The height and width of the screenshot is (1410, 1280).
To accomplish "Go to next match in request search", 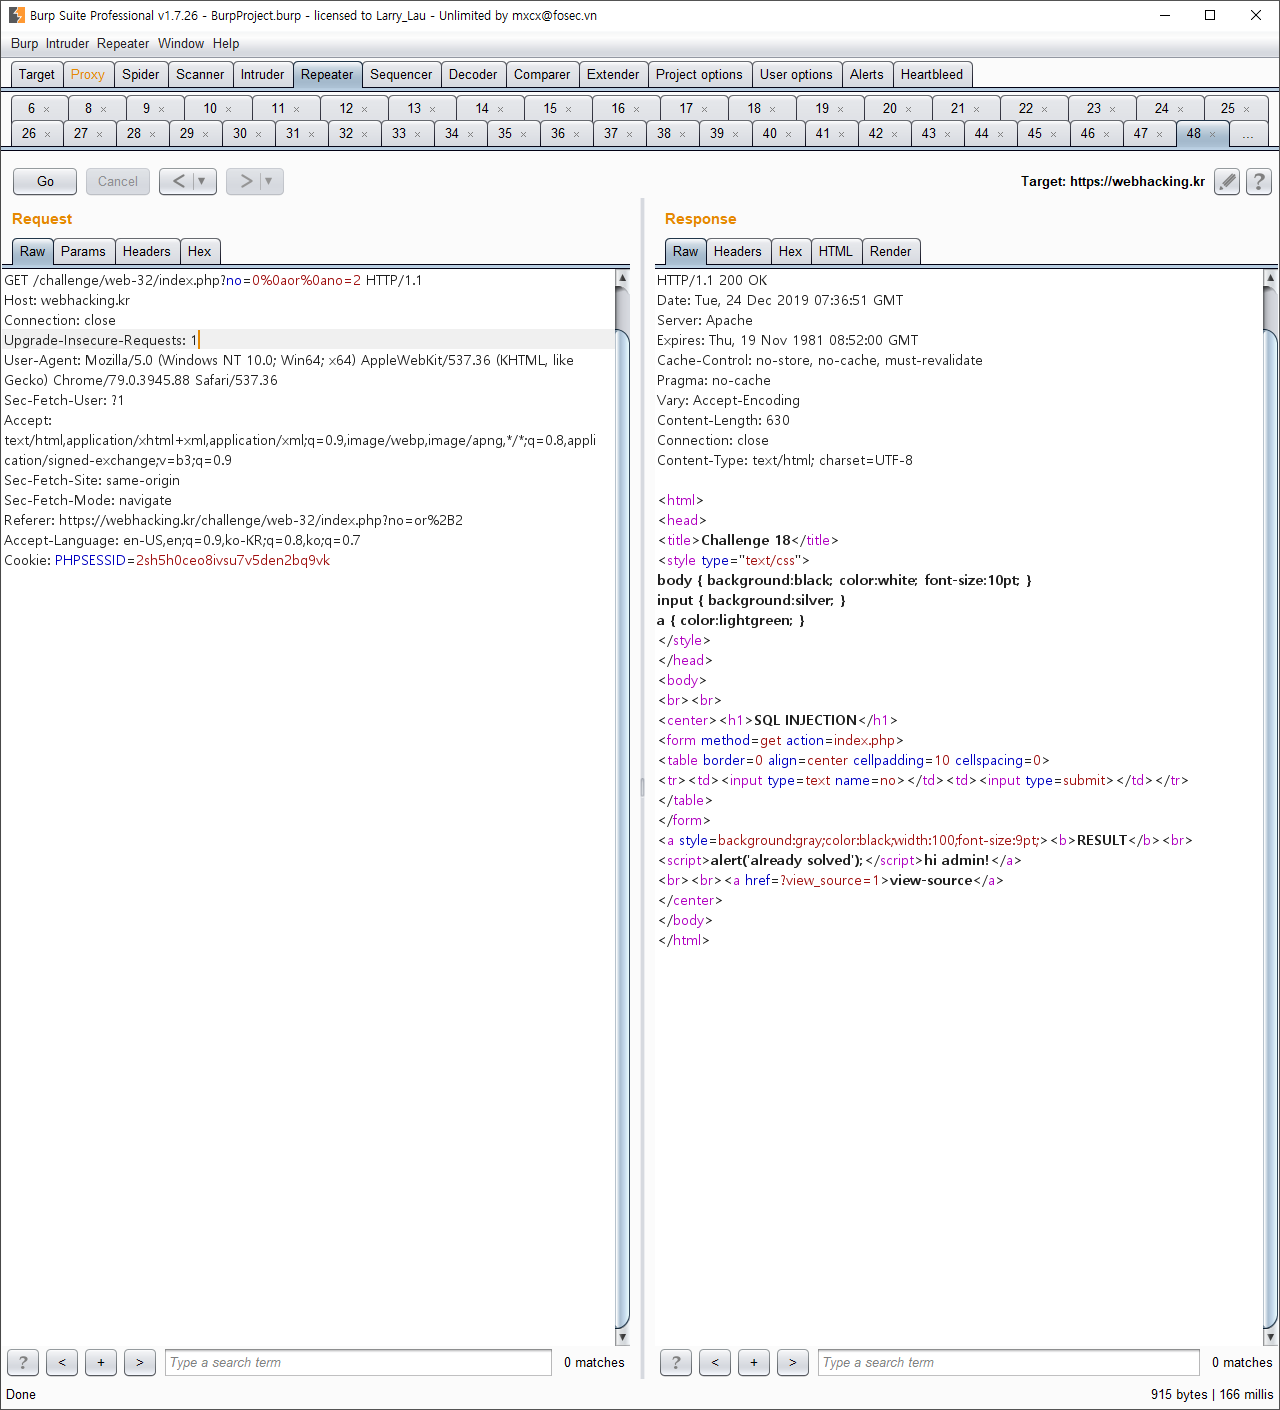I will click(x=140, y=1362).
